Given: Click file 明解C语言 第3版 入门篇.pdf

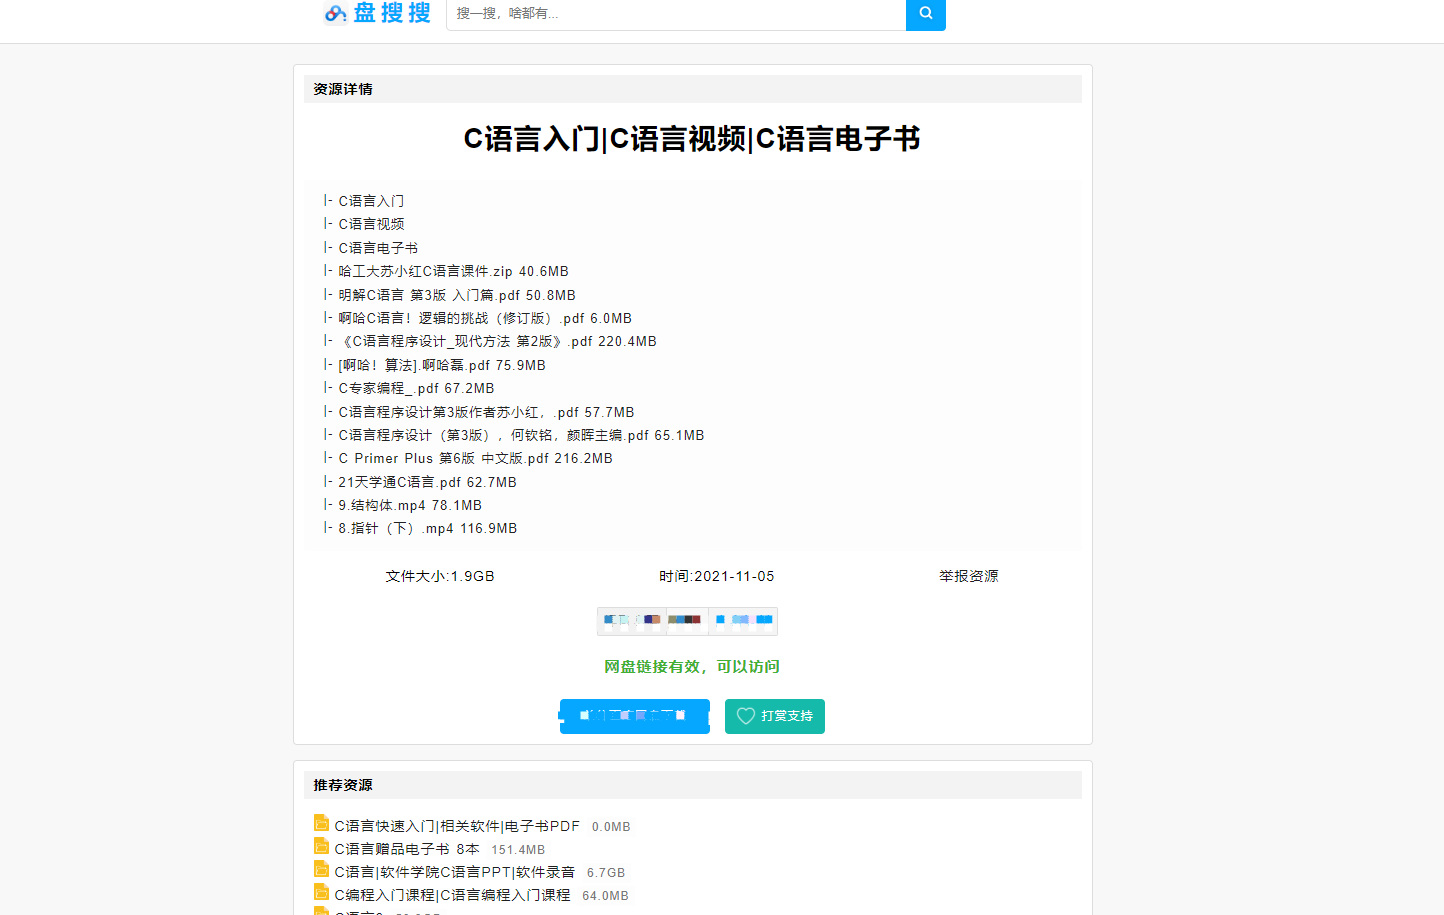Looking at the screenshot, I should coord(457,295).
